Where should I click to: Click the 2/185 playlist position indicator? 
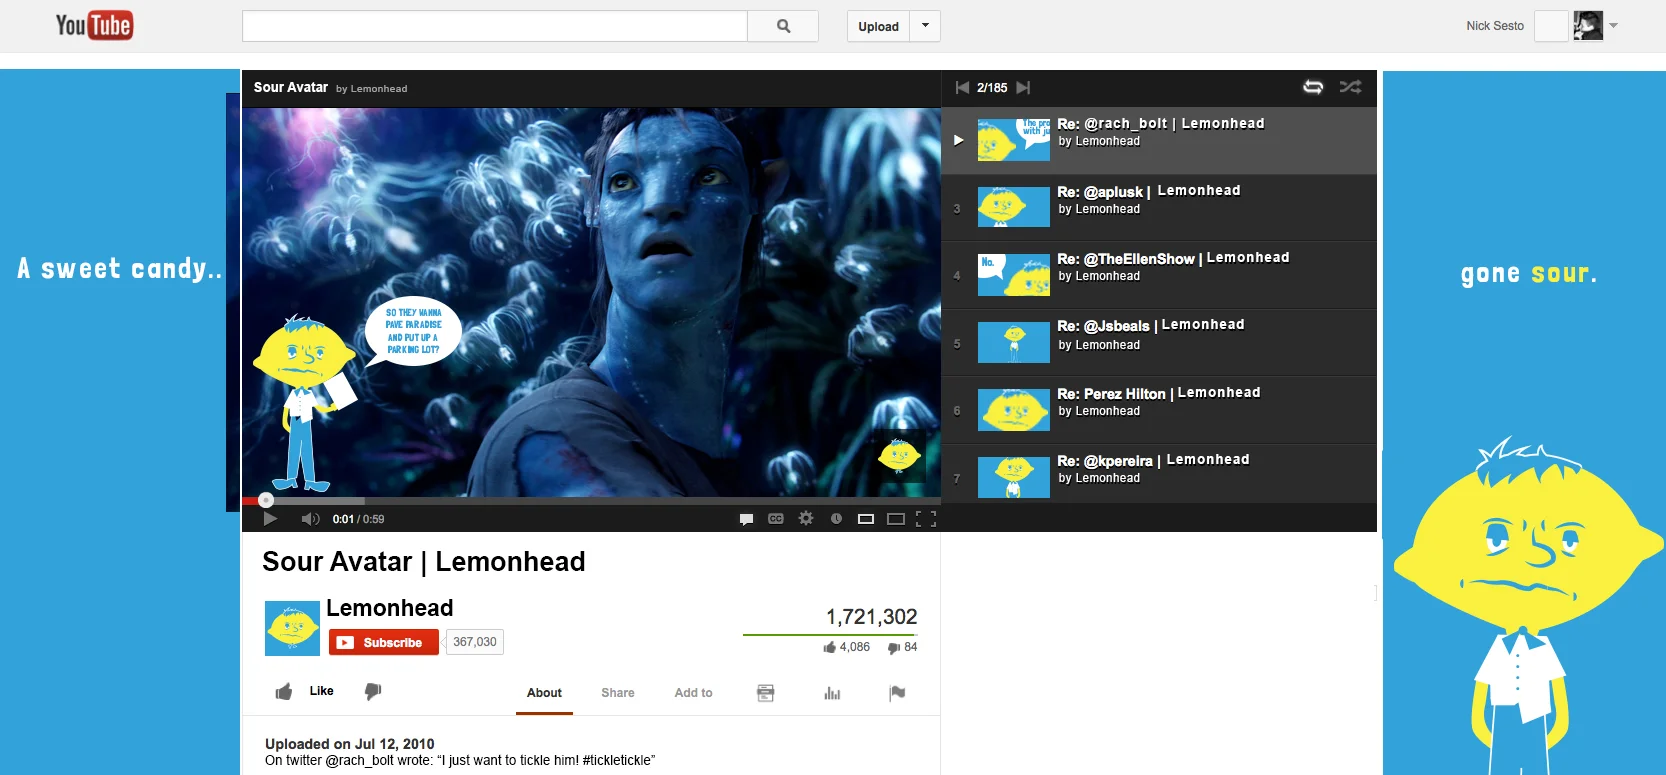tap(992, 88)
